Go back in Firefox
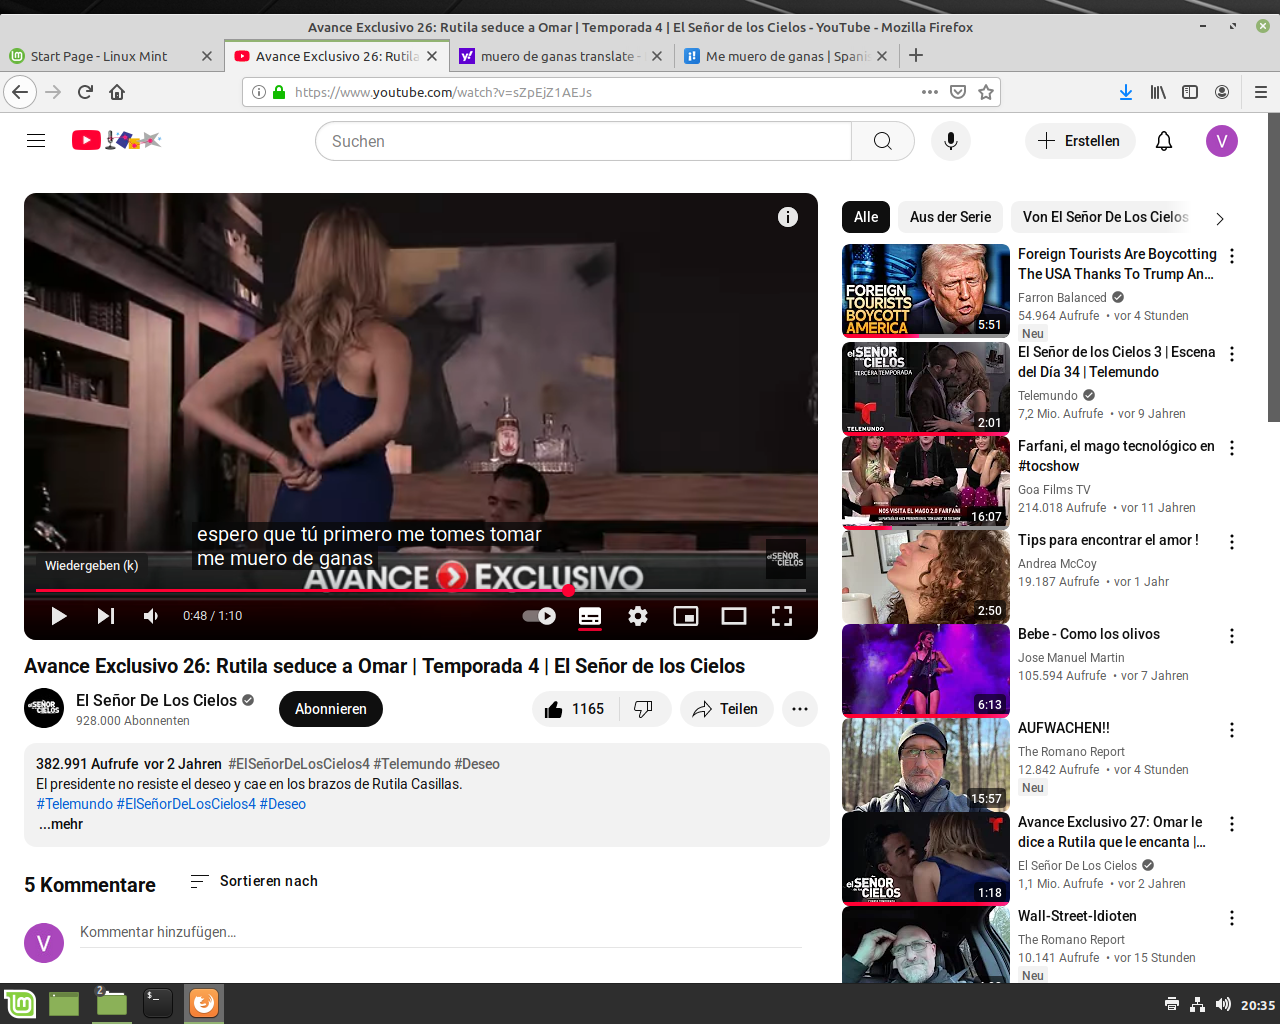The height and width of the screenshot is (1024, 1280). tap(20, 92)
